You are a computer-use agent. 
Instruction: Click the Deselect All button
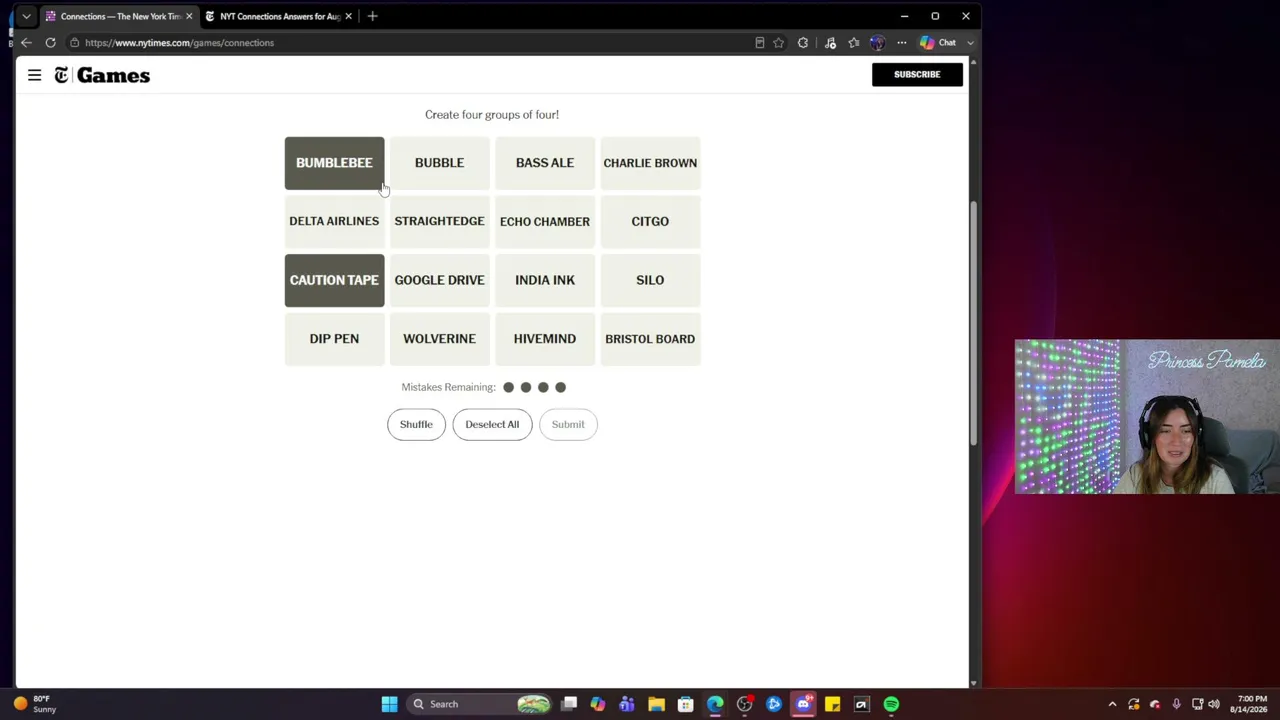pyautogui.click(x=492, y=424)
